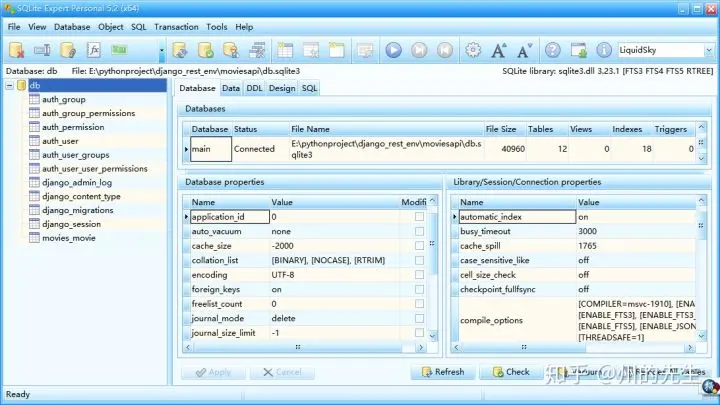Click the table icon beside movies_movie
Image resolution: width=720 pixels, height=405 pixels.
[x=34, y=237]
